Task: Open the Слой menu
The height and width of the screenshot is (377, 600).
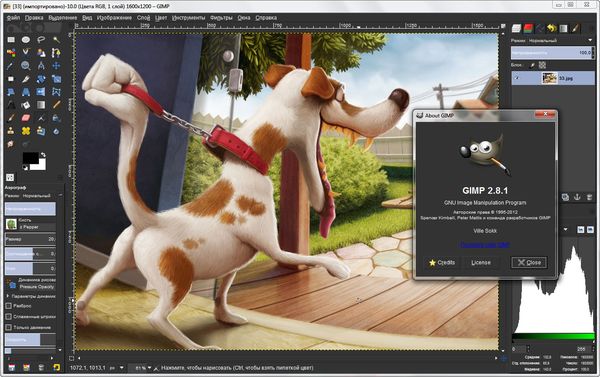Action: click(x=143, y=18)
